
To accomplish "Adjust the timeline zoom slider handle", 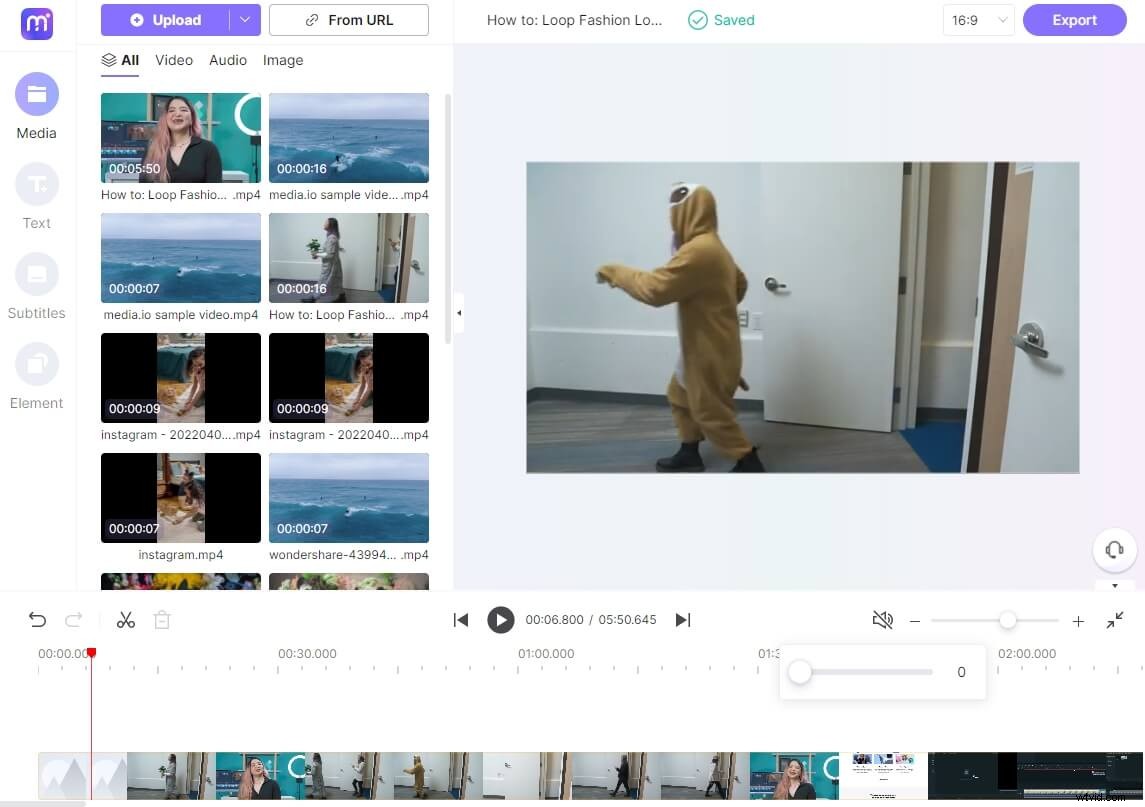I will pos(1007,620).
